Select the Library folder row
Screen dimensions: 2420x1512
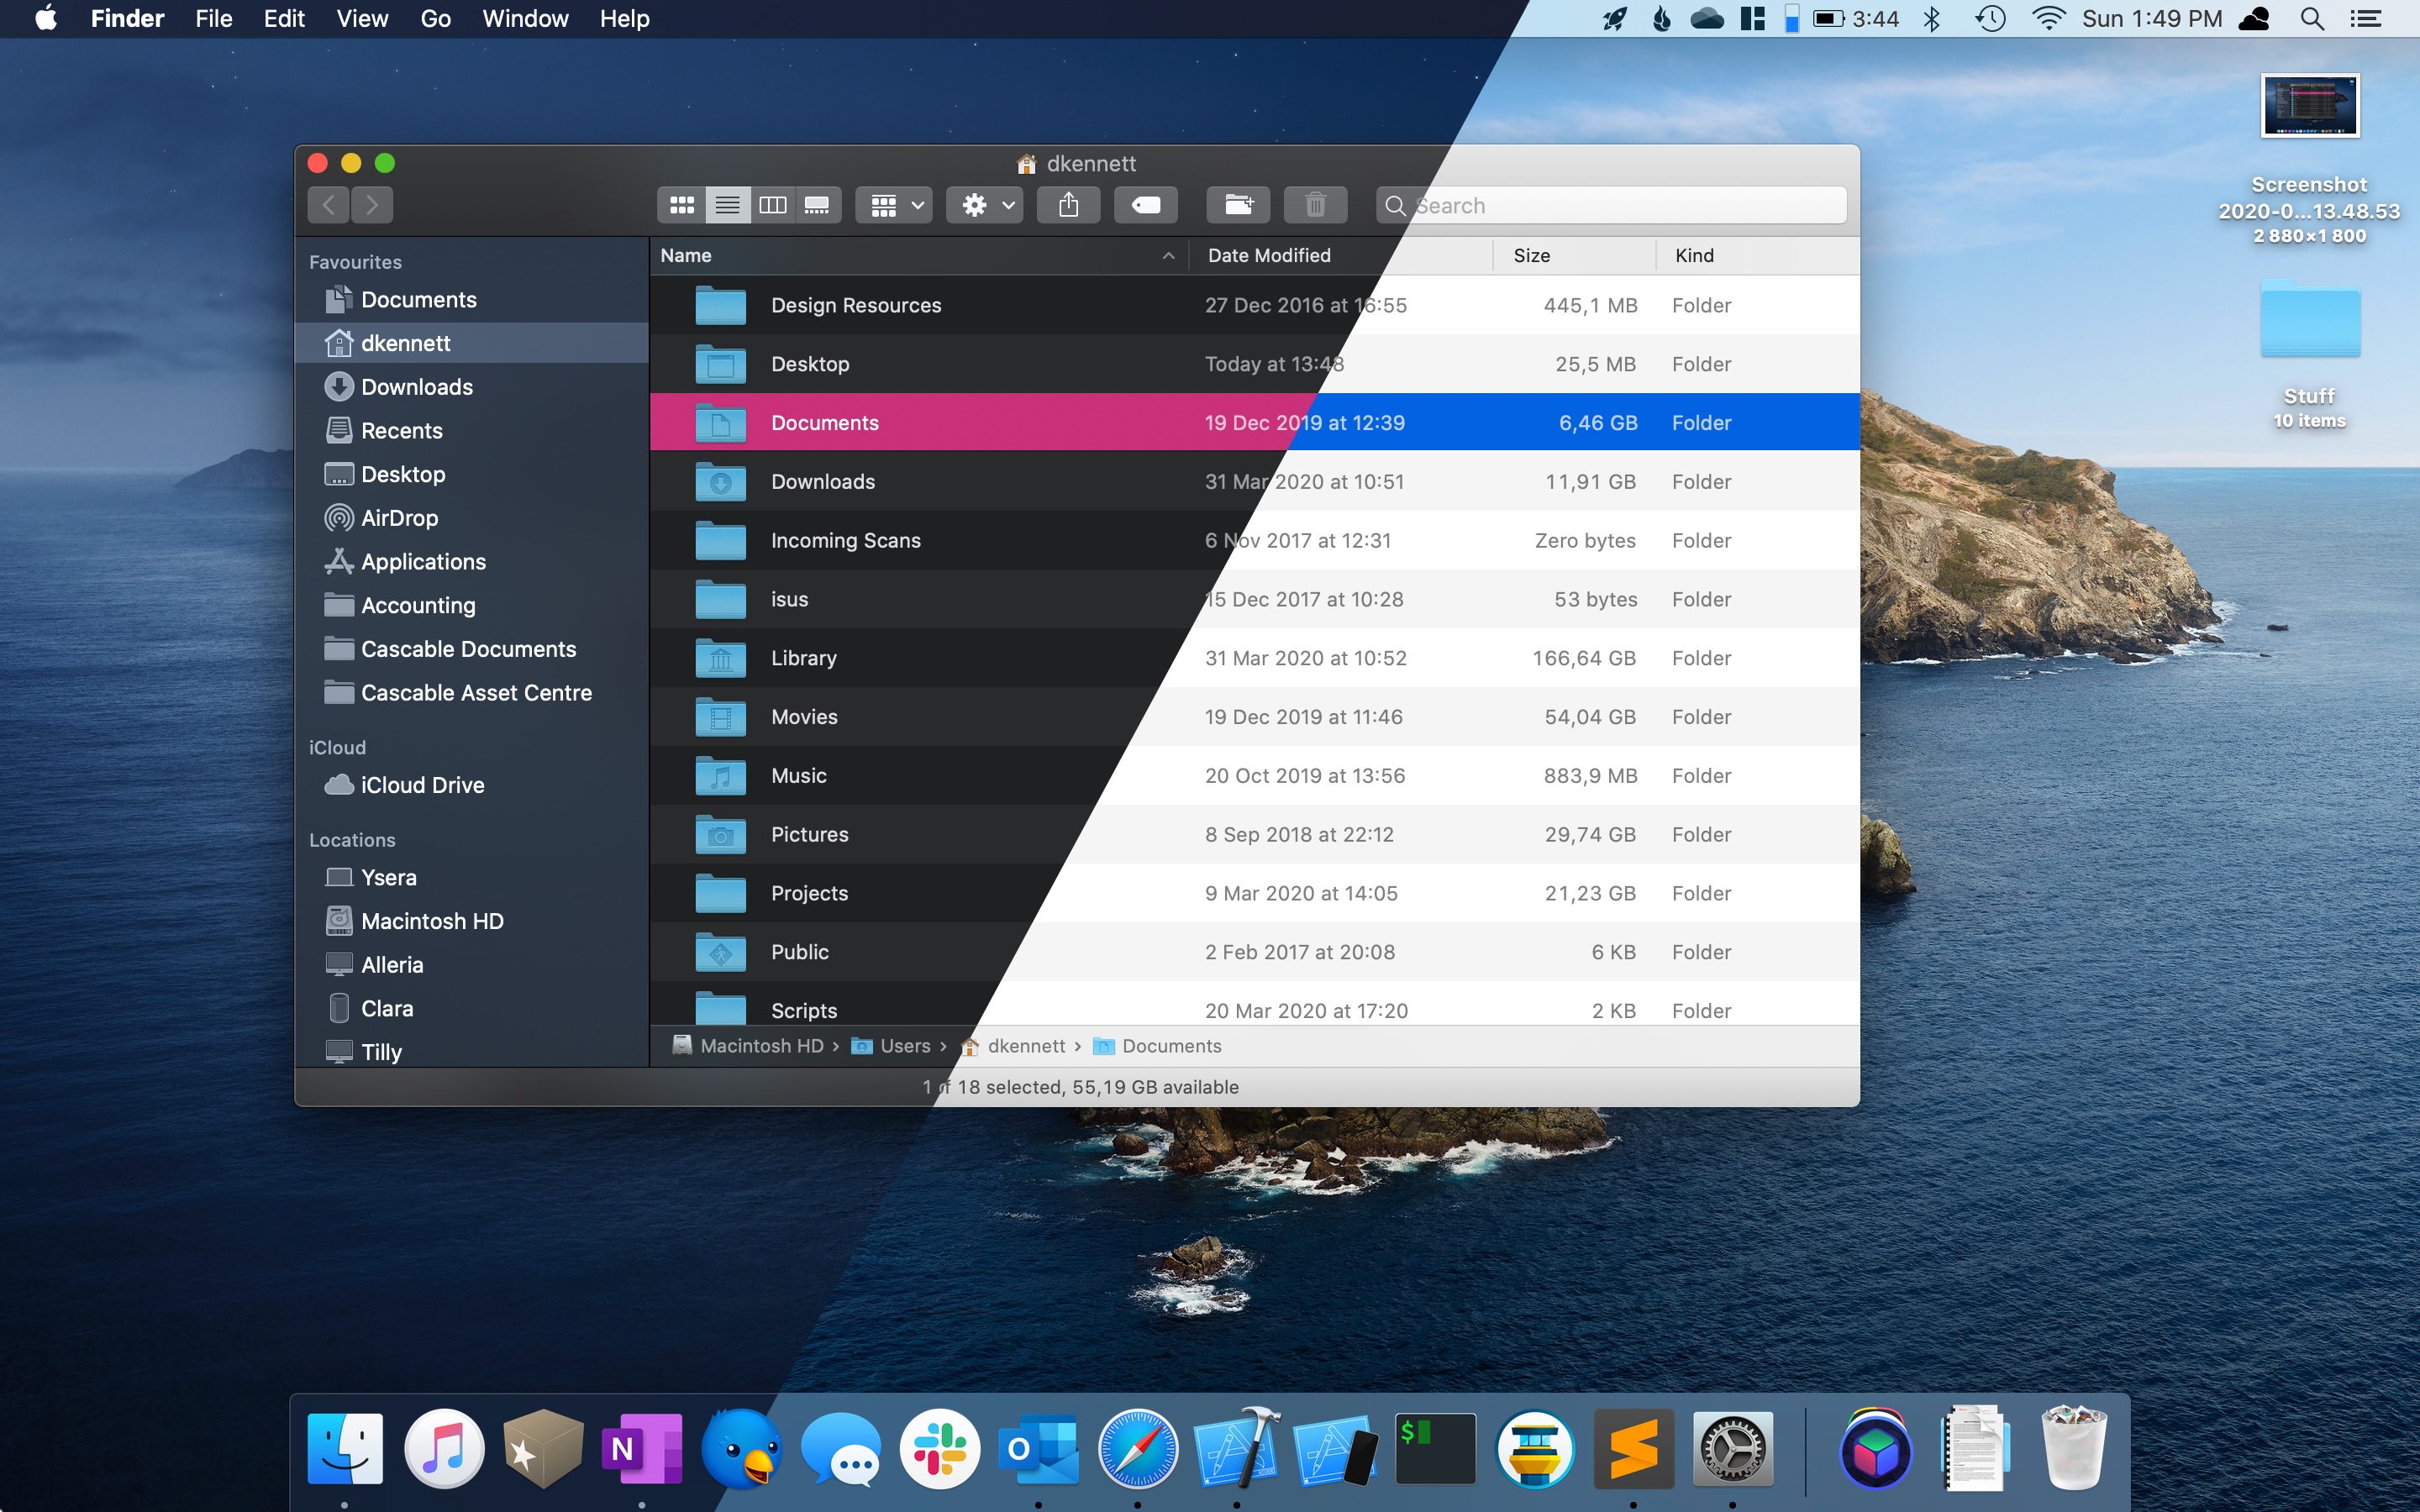pos(803,658)
